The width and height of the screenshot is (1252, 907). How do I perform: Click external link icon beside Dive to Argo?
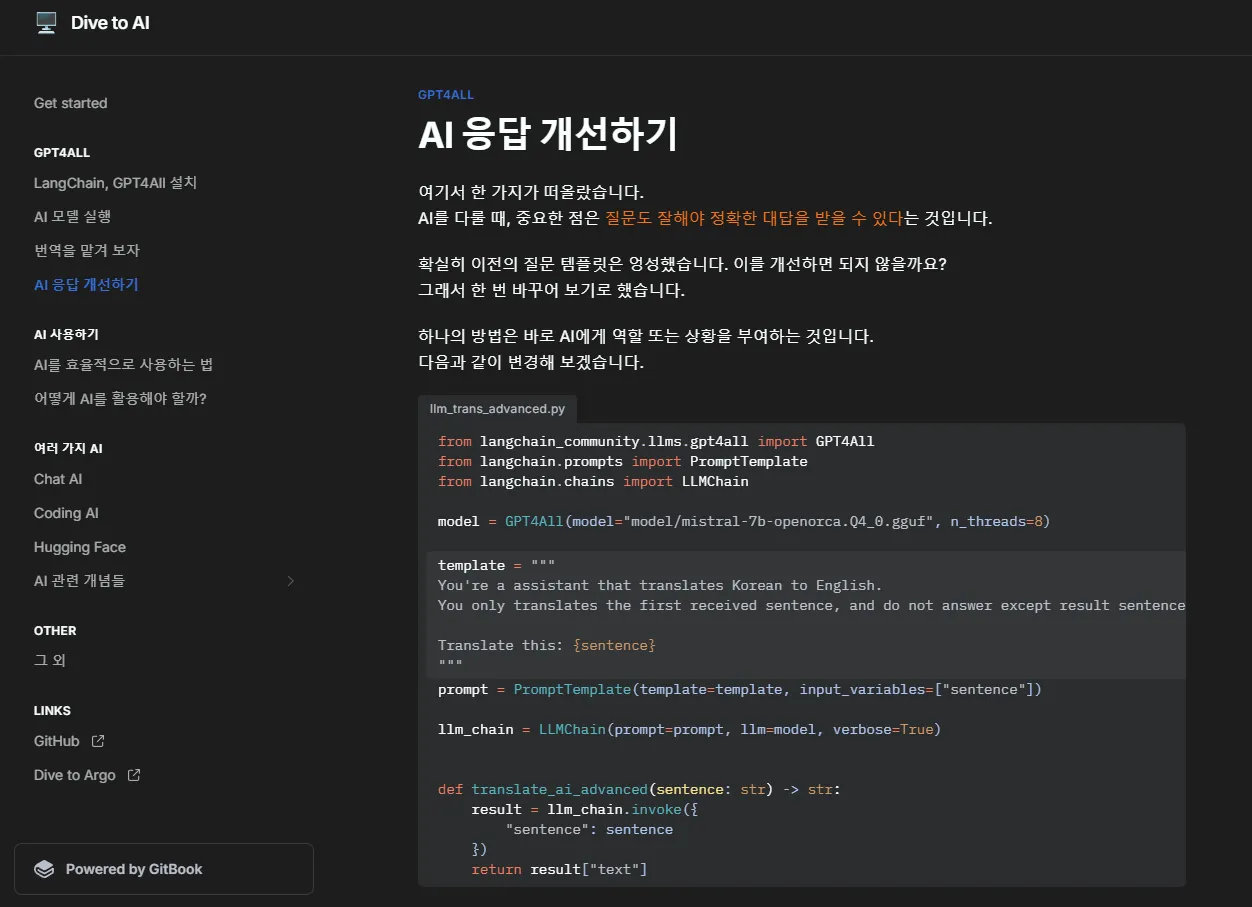(x=134, y=775)
